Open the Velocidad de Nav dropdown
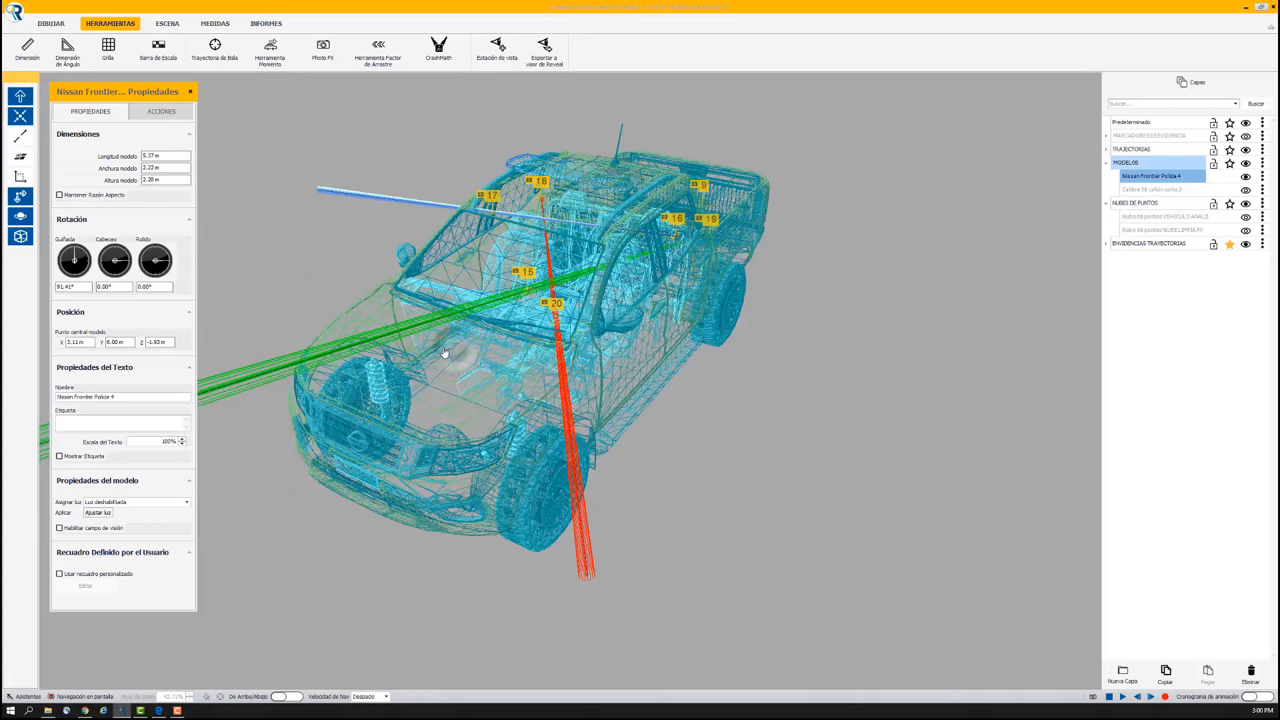 tap(370, 696)
